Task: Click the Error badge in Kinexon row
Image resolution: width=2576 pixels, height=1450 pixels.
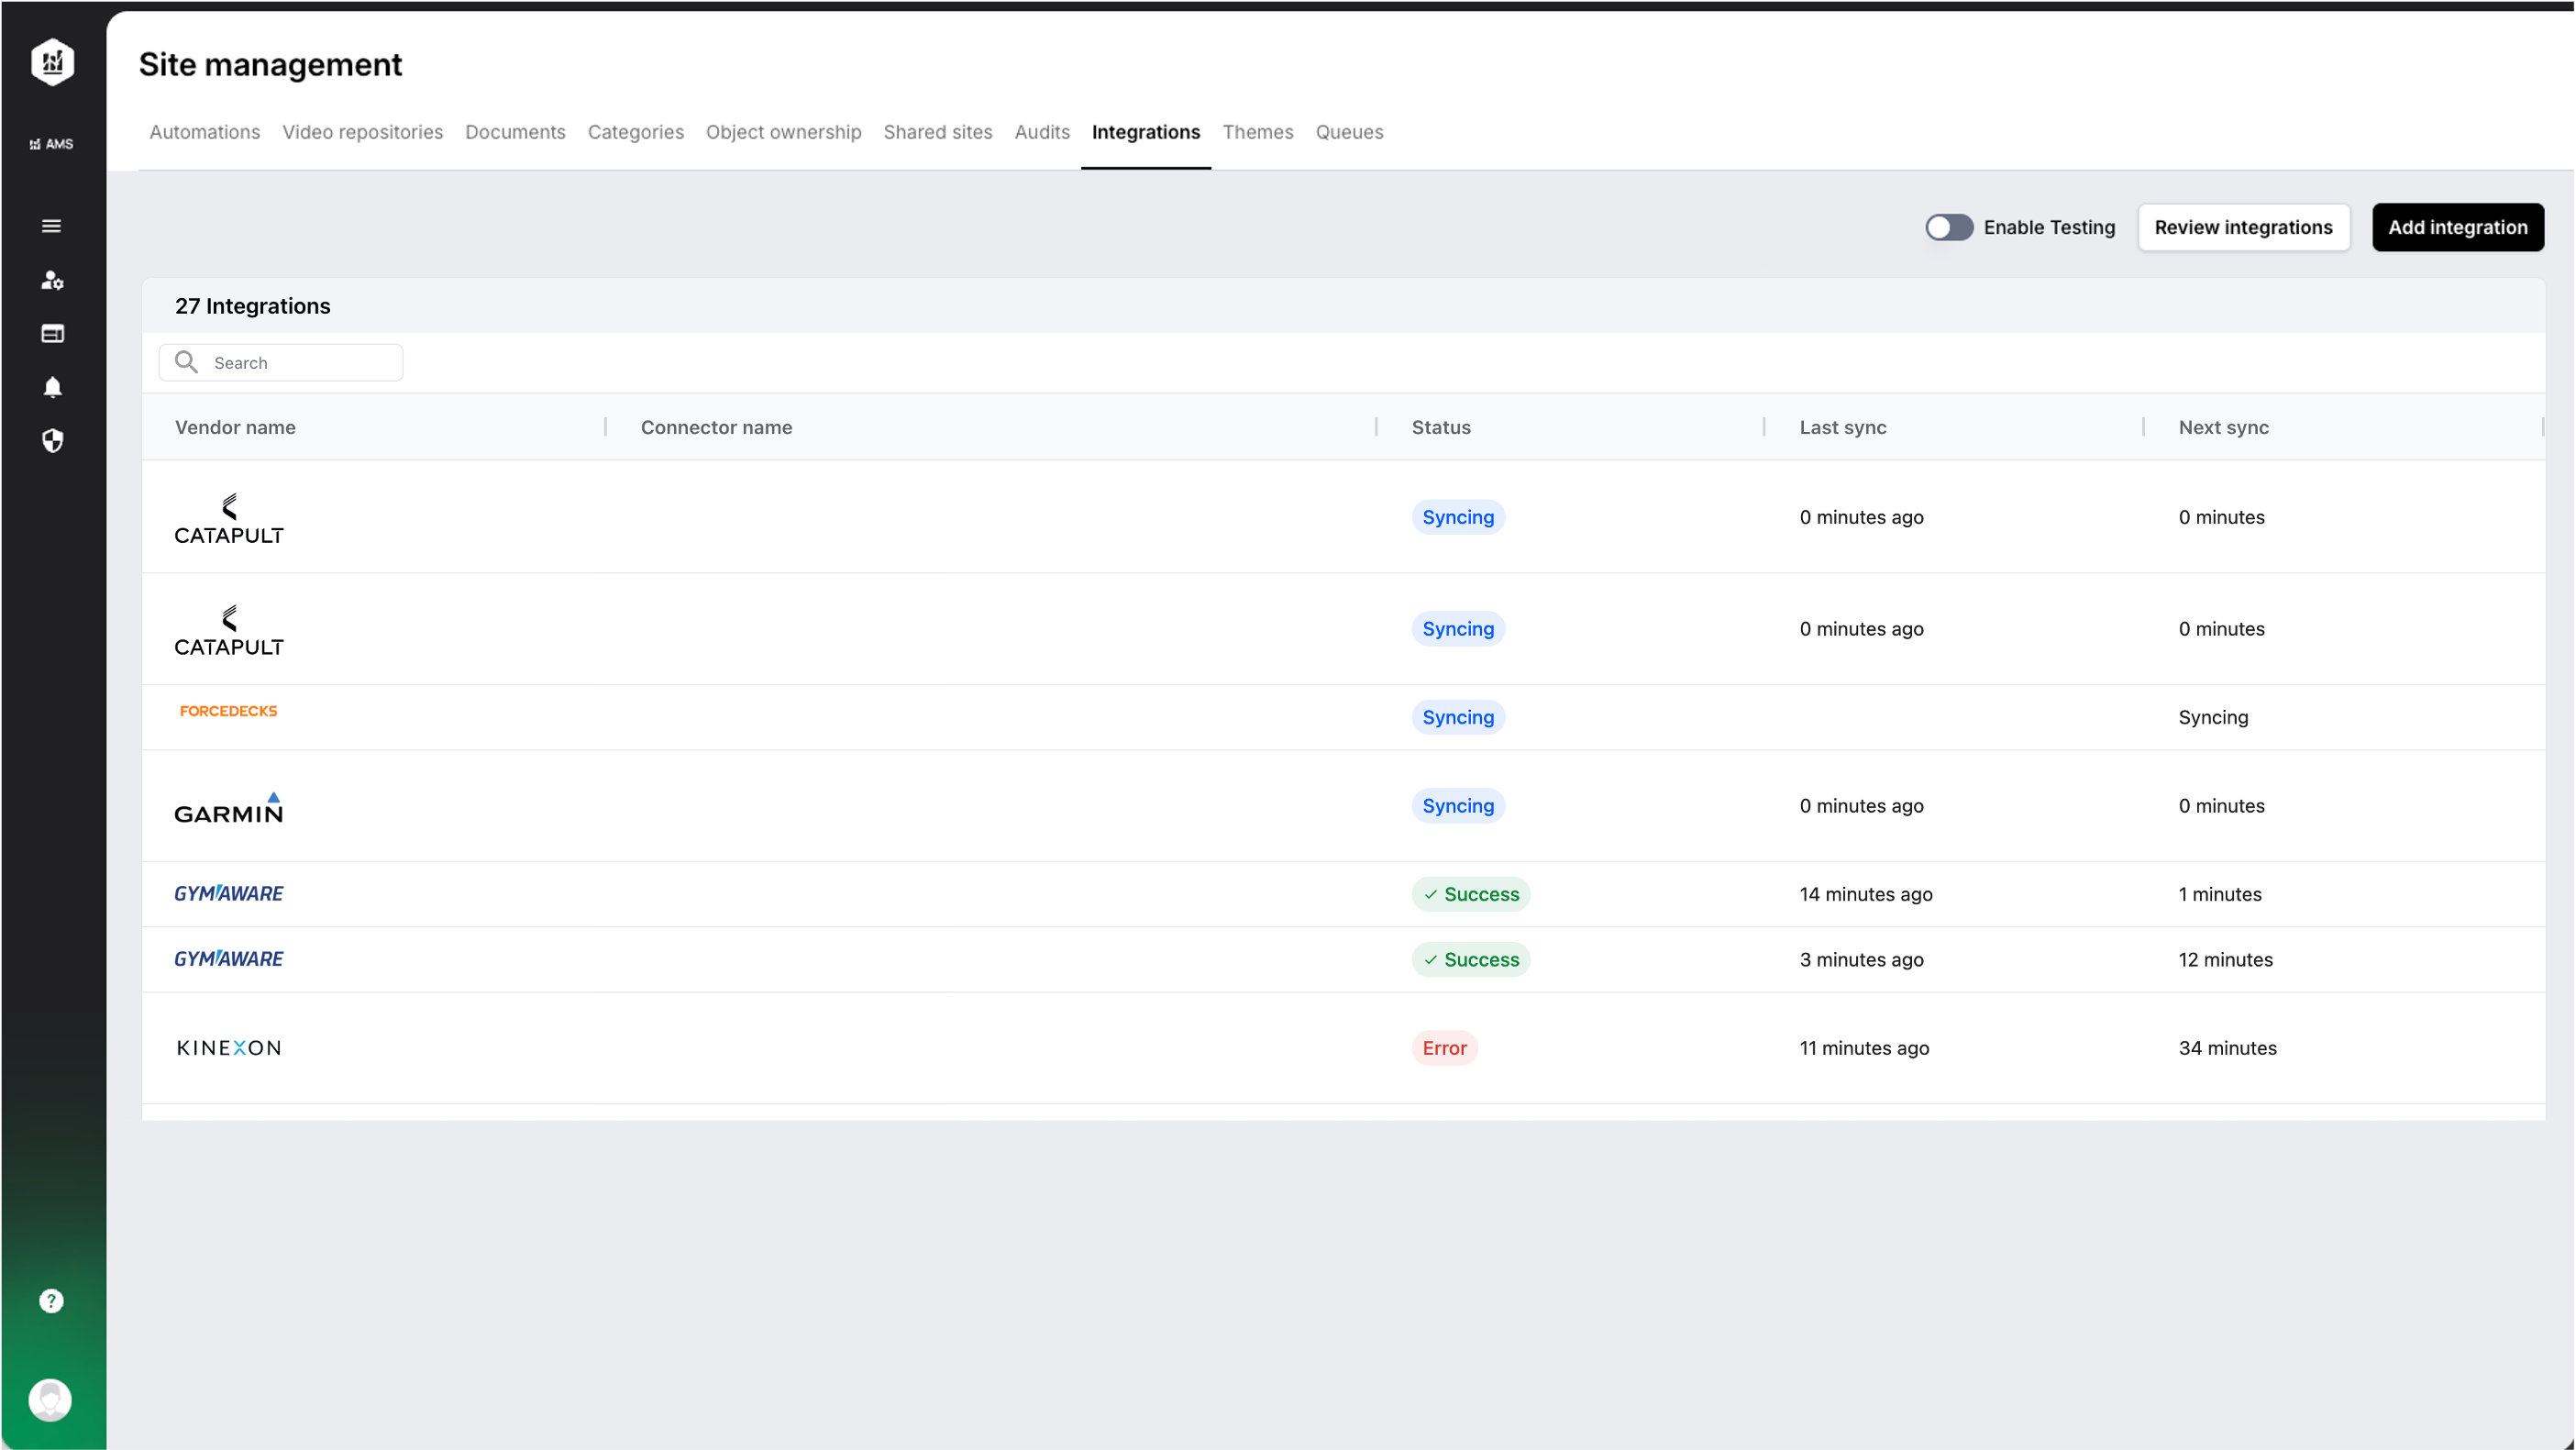Action: [1444, 1048]
